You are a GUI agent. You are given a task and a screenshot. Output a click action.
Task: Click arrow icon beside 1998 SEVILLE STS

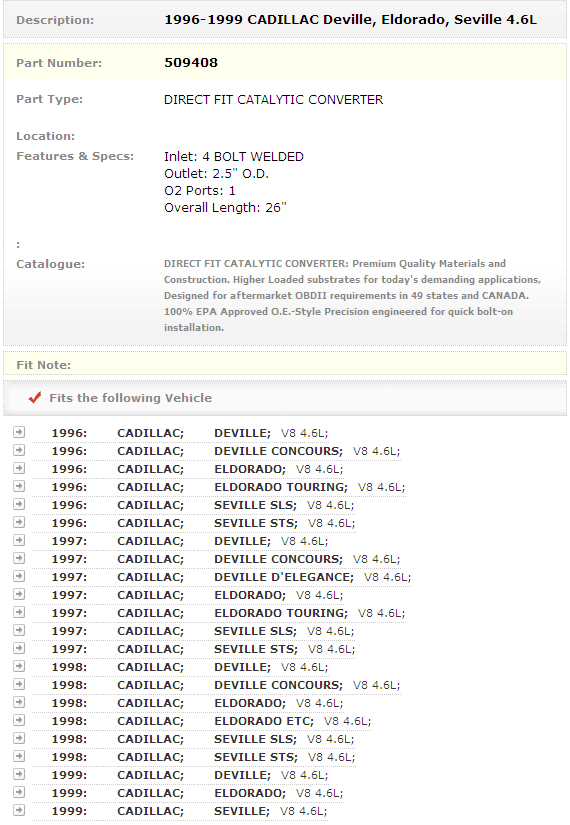tap(19, 756)
